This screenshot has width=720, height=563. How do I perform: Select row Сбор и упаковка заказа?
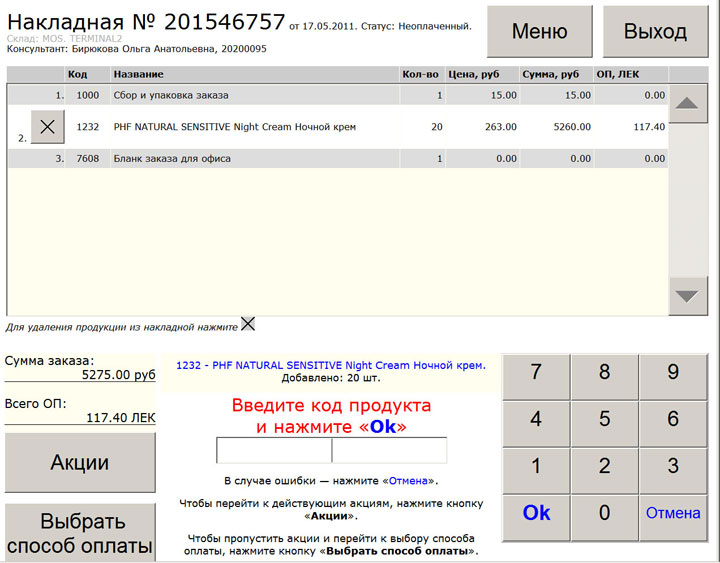[338, 95]
